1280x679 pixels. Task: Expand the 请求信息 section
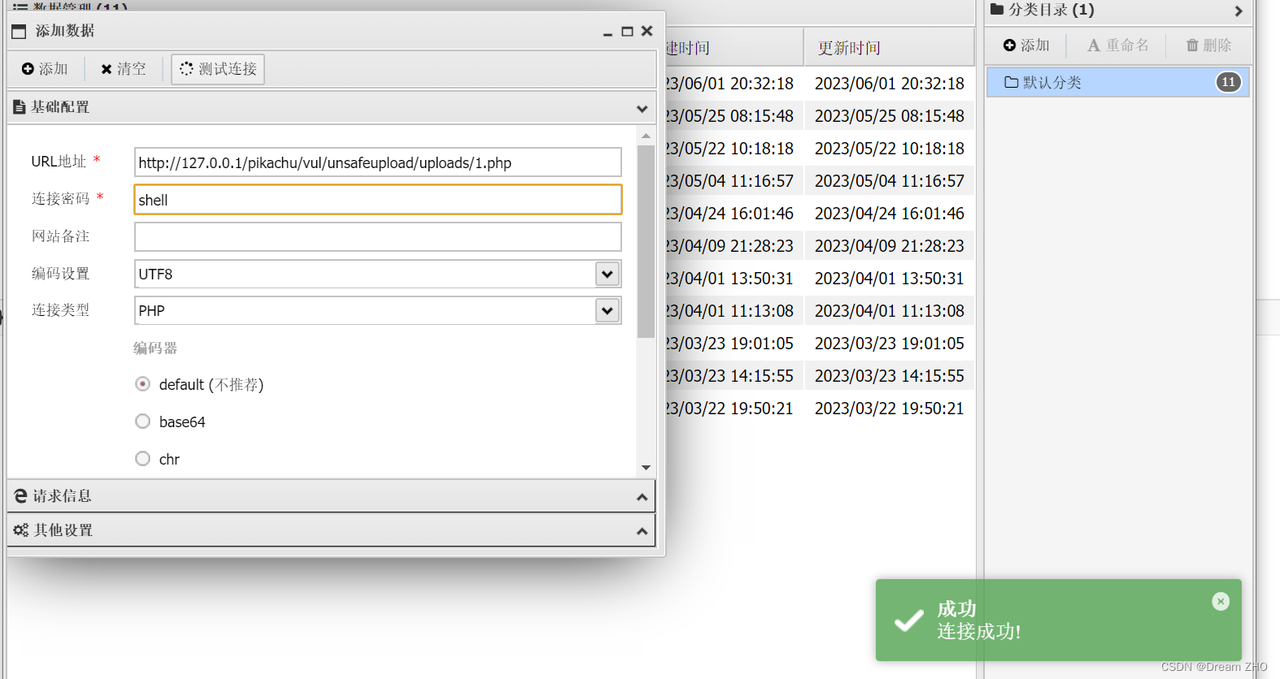330,496
